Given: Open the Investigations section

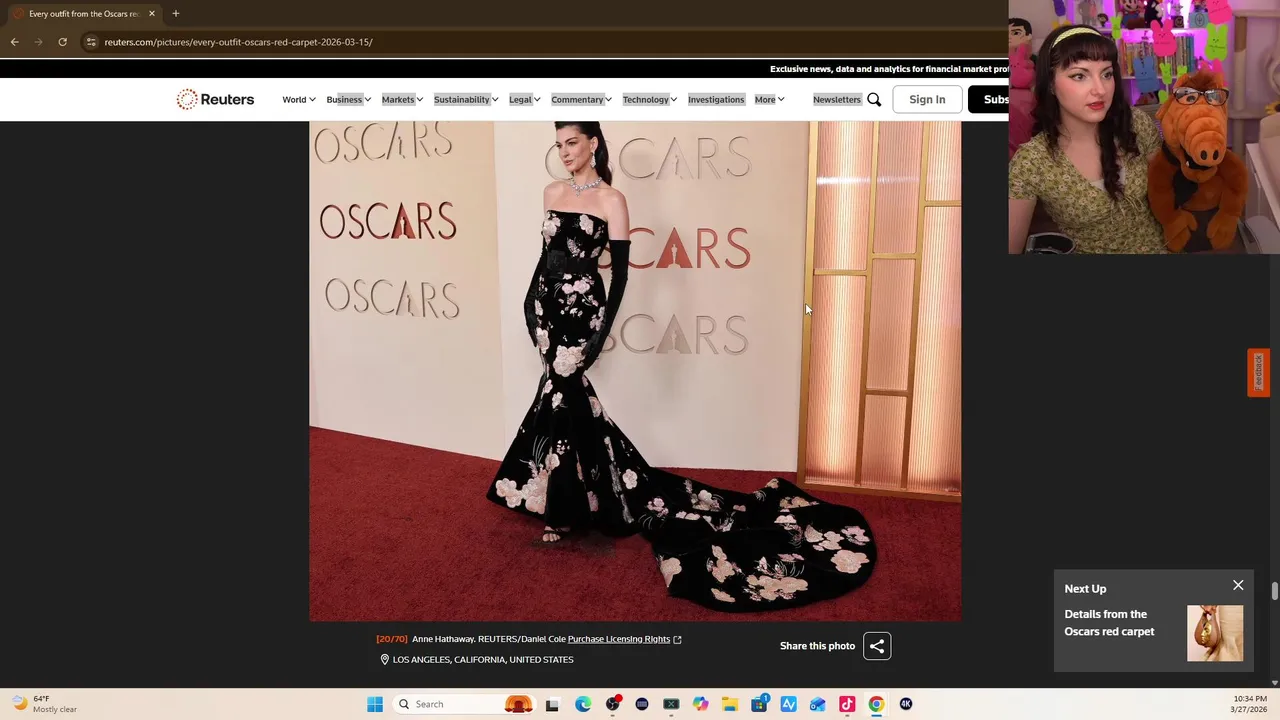Looking at the screenshot, I should [716, 99].
